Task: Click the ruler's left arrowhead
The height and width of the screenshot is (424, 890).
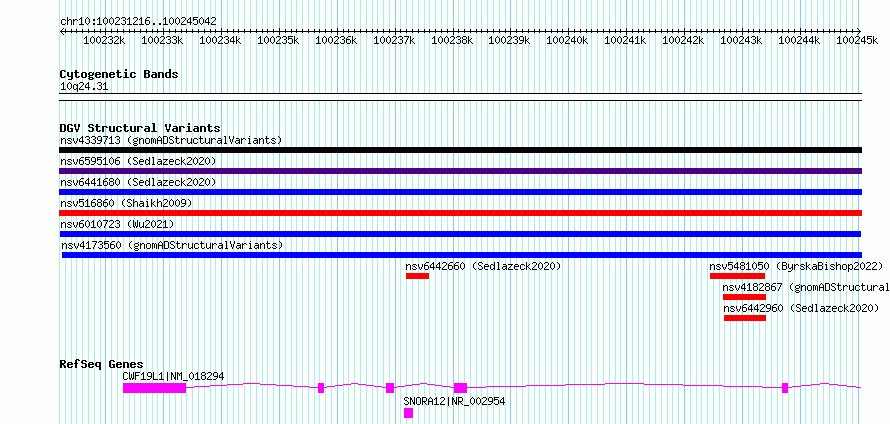Action: point(62,31)
